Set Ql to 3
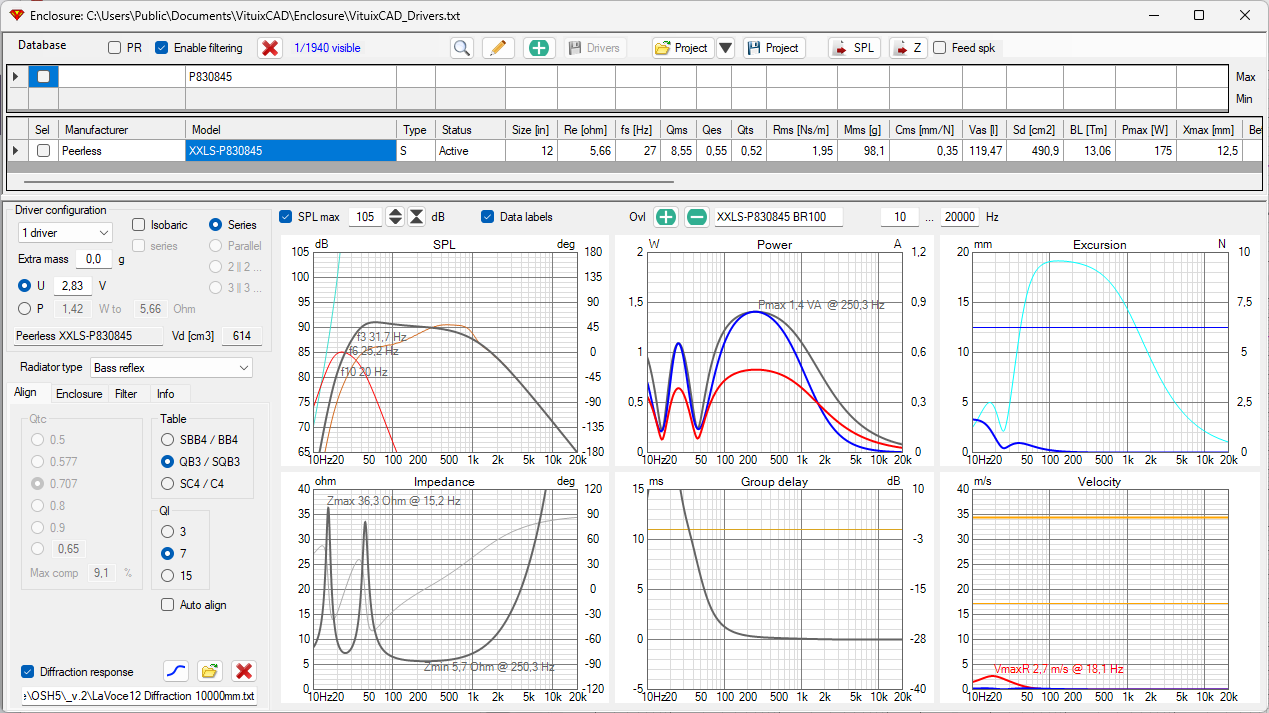Image resolution: width=1269 pixels, height=713 pixels. (x=168, y=531)
